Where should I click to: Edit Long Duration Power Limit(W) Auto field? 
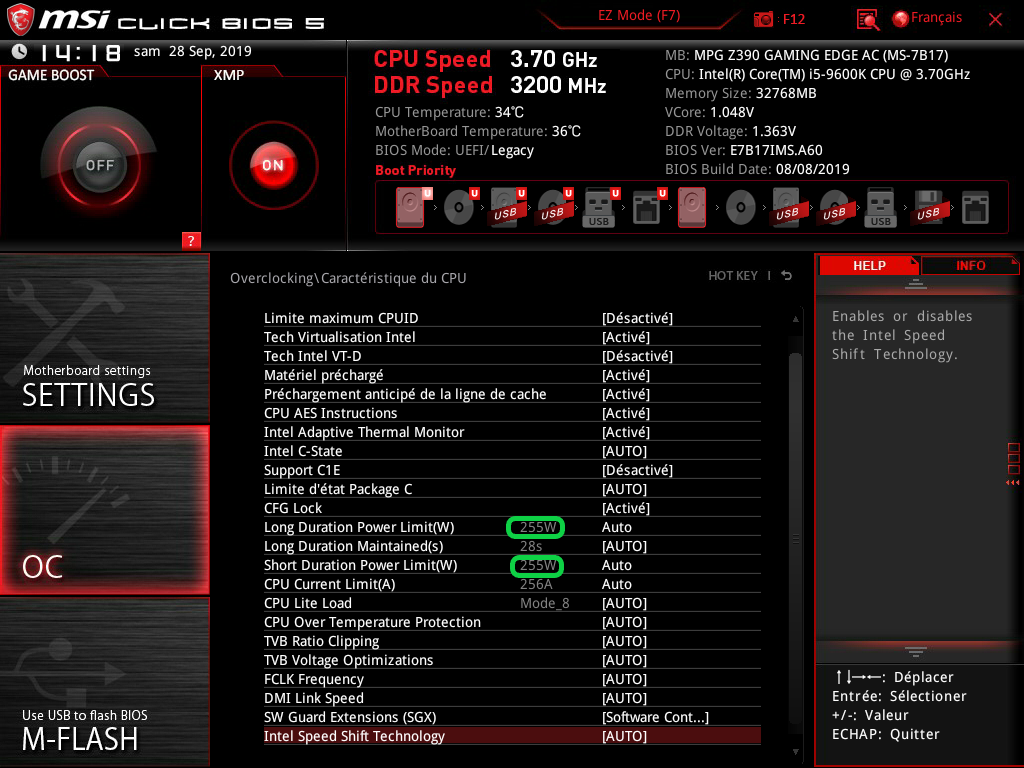point(616,527)
